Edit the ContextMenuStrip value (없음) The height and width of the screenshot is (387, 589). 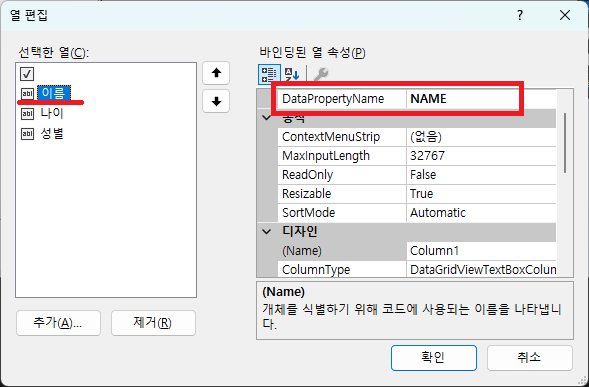[481, 137]
